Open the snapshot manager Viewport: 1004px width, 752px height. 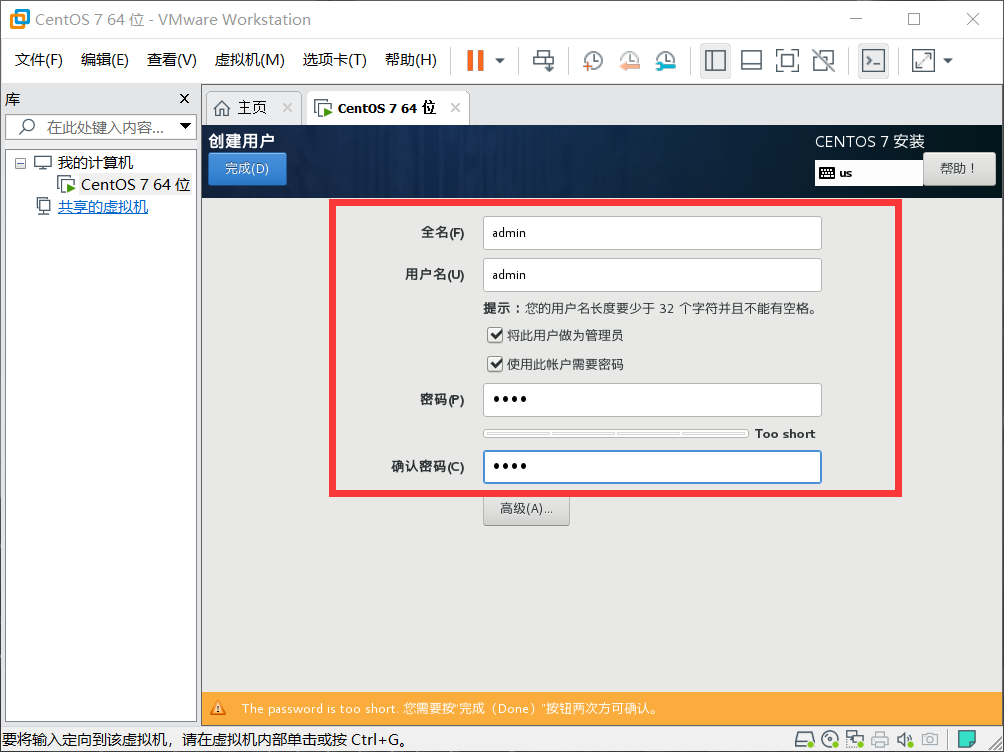666,61
